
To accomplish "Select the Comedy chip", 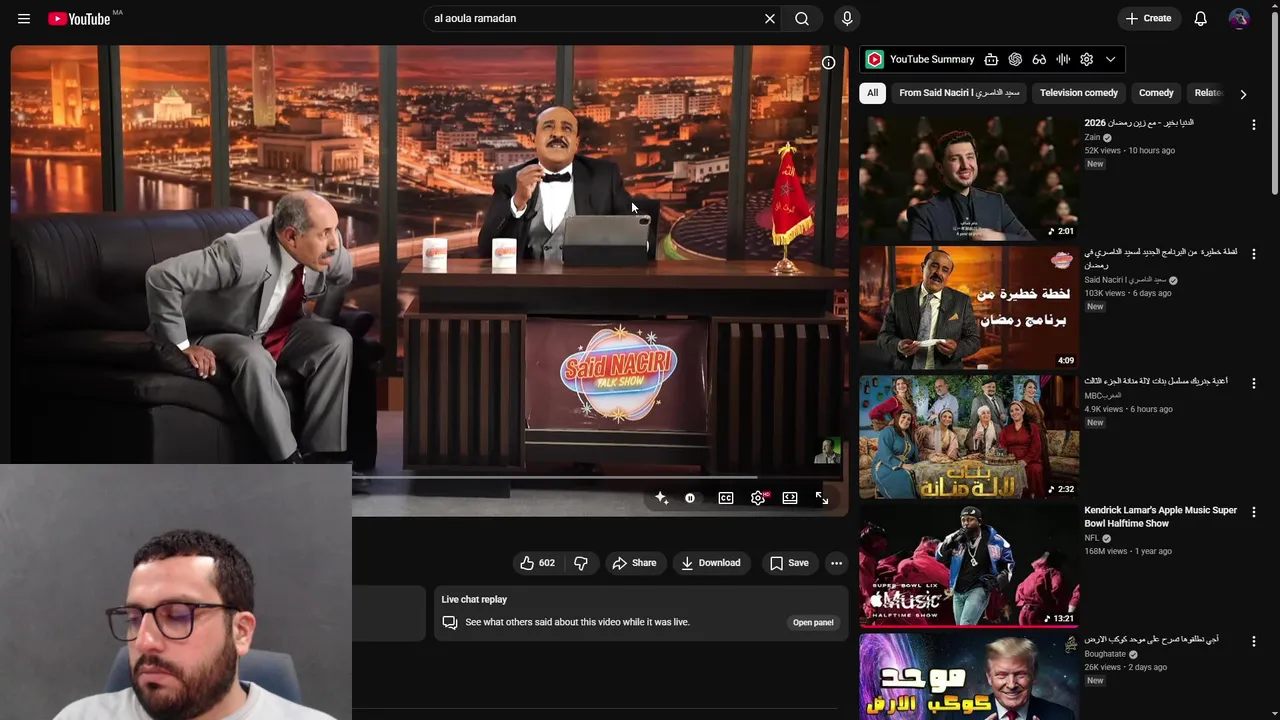I will click(1156, 93).
